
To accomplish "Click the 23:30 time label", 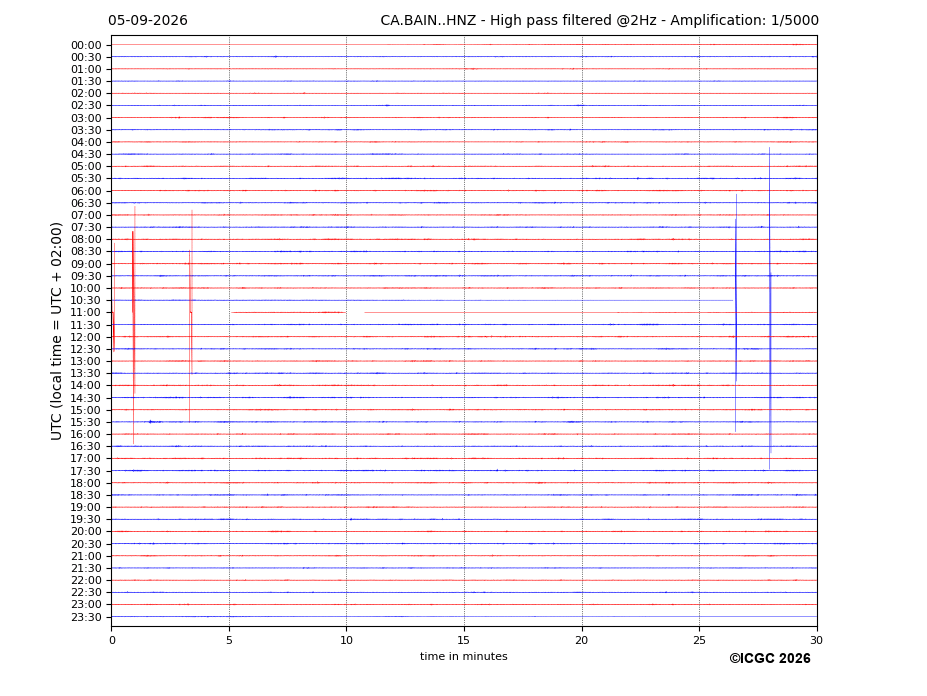I will tap(86, 617).
